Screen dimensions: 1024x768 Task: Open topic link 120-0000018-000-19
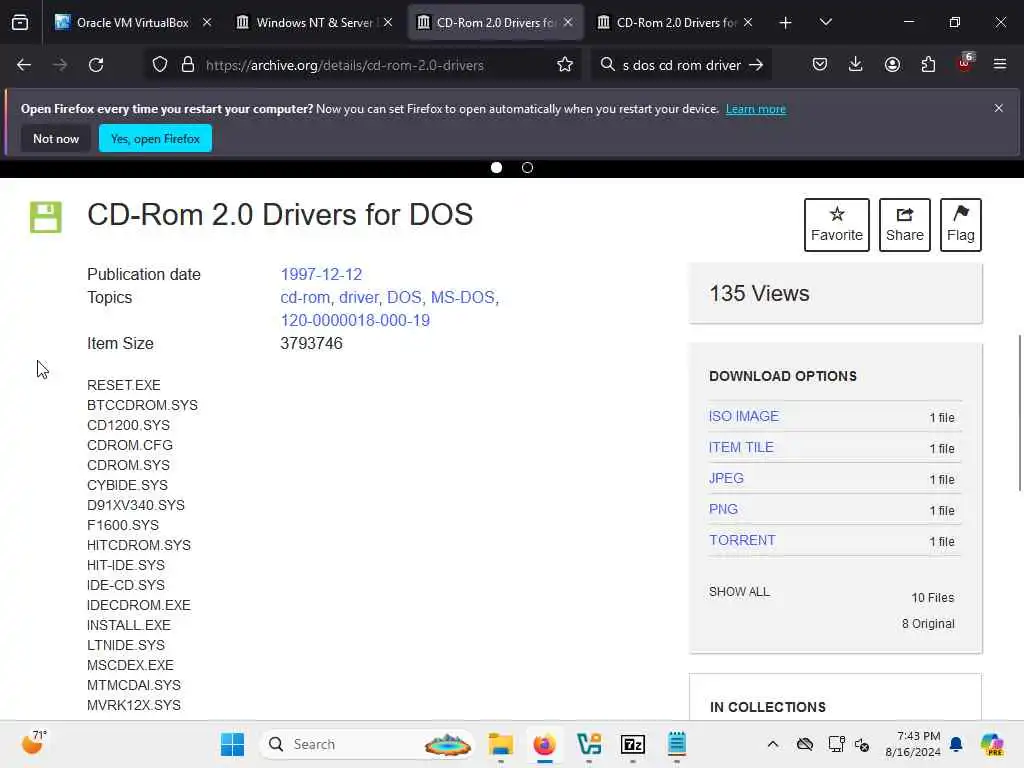coord(355,320)
